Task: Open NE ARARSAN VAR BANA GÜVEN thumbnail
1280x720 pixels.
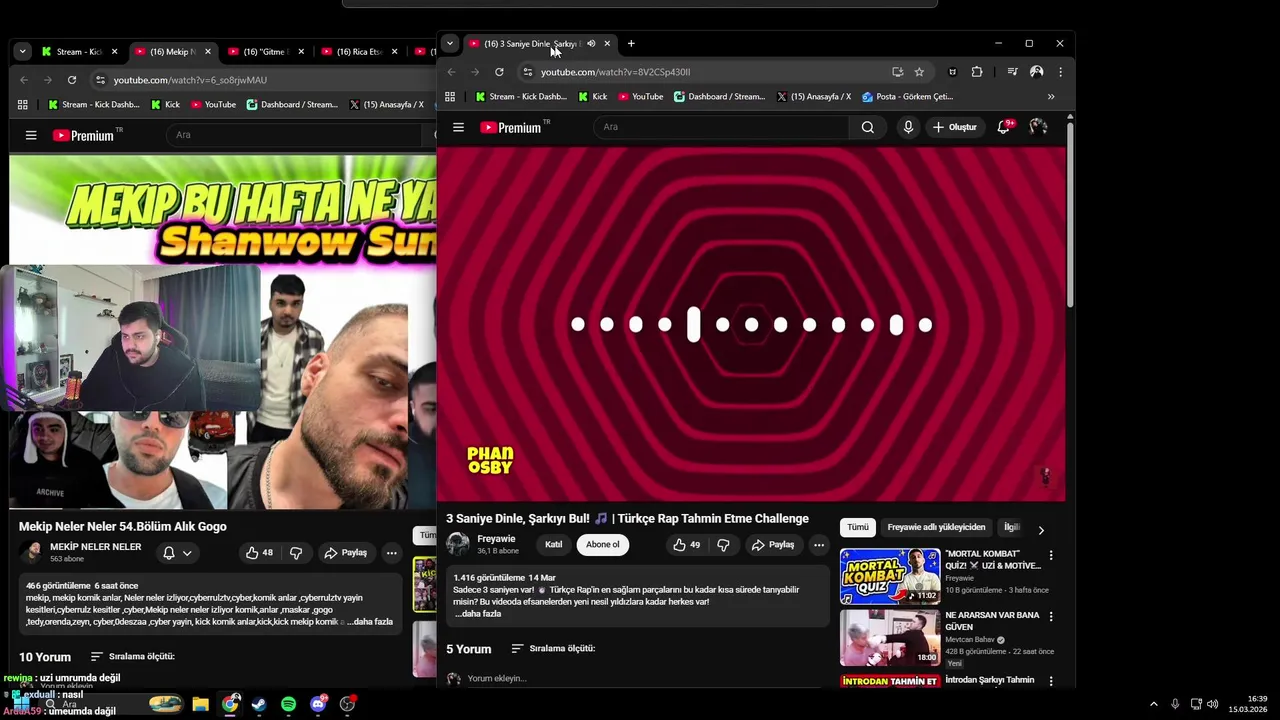Action: (890, 638)
